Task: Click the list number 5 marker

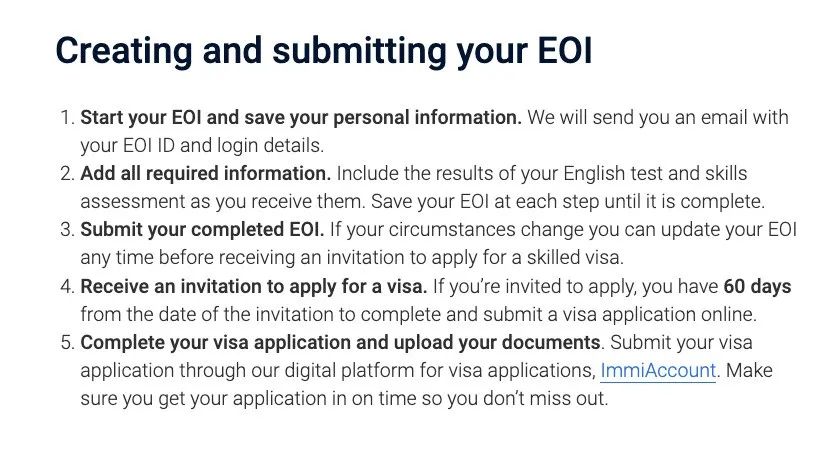Action: click(x=67, y=342)
